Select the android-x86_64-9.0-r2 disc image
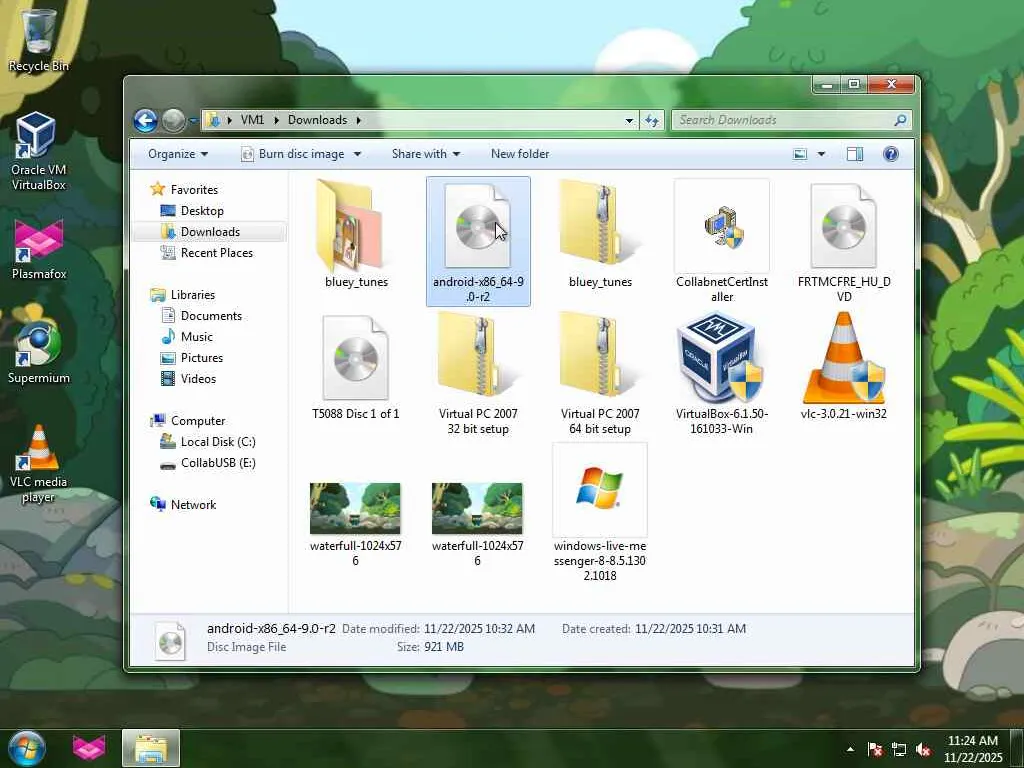 pos(478,241)
